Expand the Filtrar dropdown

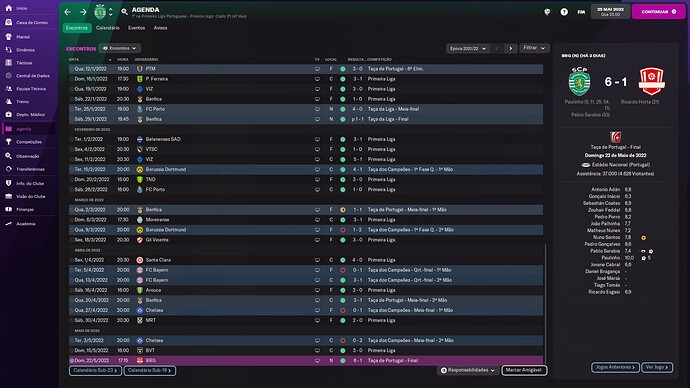click(x=534, y=48)
